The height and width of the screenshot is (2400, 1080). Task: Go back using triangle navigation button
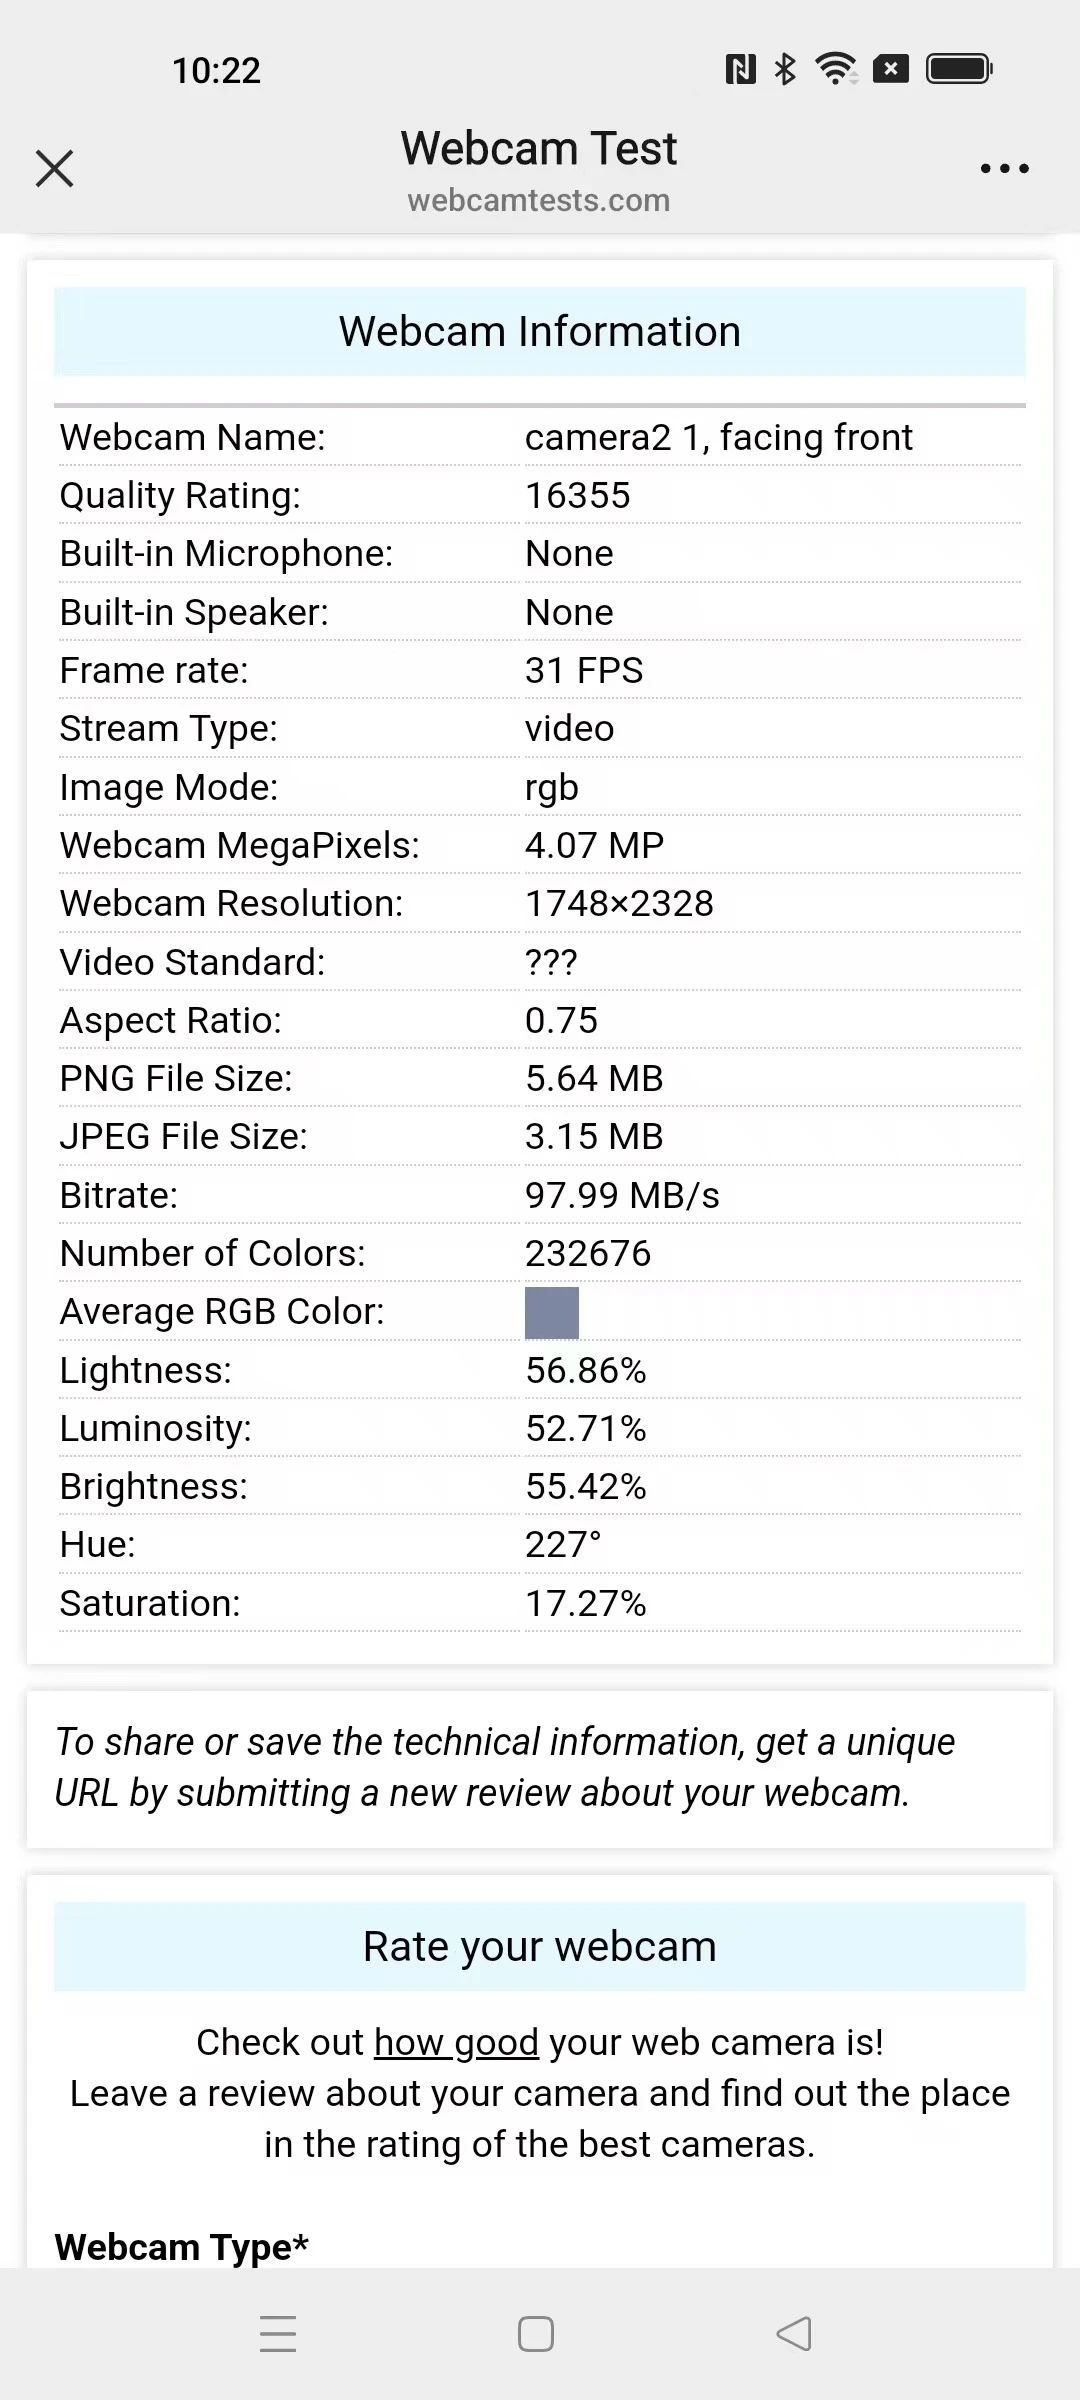(794, 2333)
